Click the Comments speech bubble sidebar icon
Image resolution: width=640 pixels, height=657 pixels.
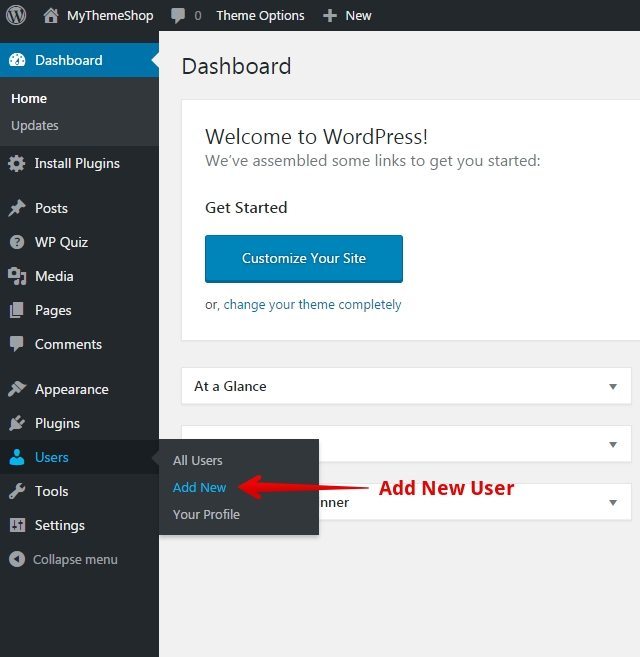pyautogui.click(x=17, y=344)
